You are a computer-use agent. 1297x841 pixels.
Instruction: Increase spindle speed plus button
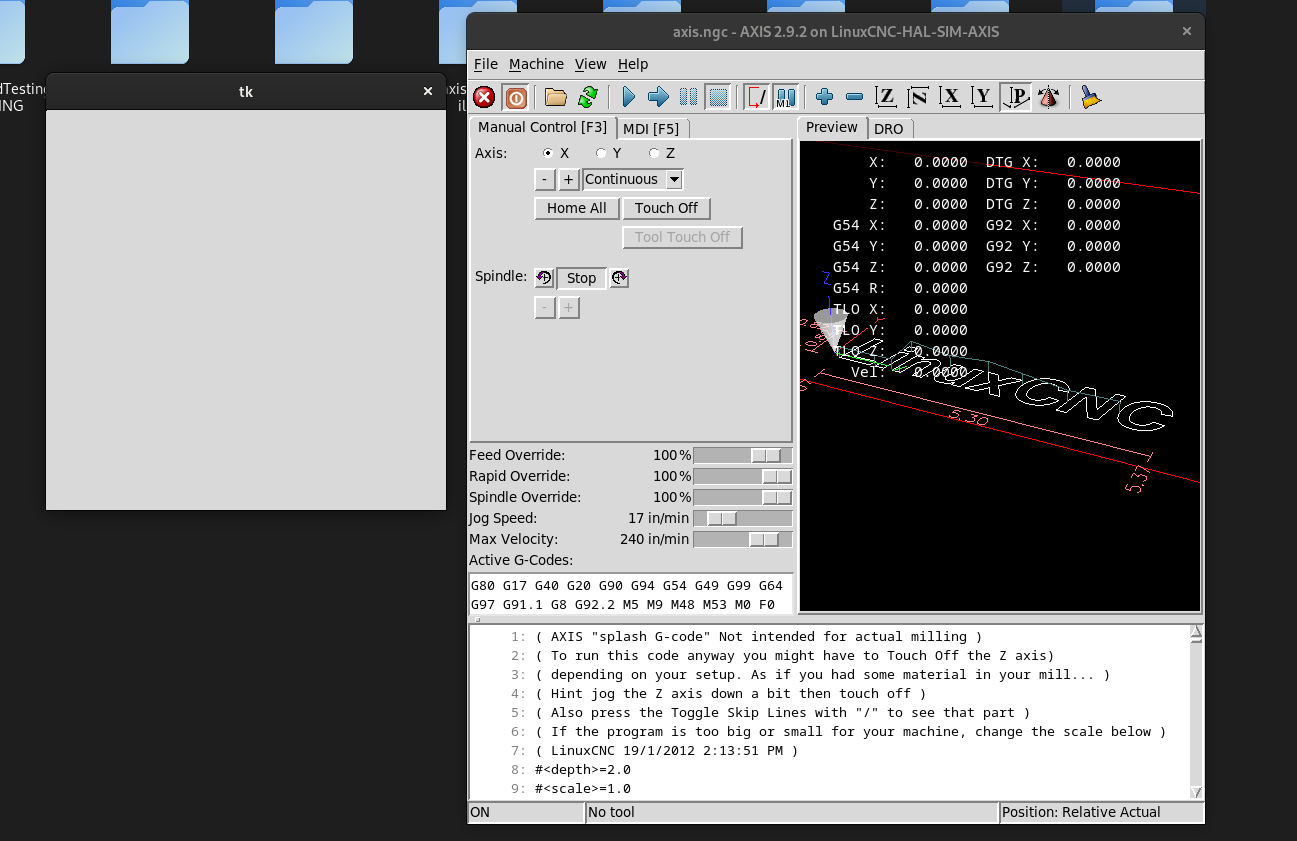click(x=568, y=308)
